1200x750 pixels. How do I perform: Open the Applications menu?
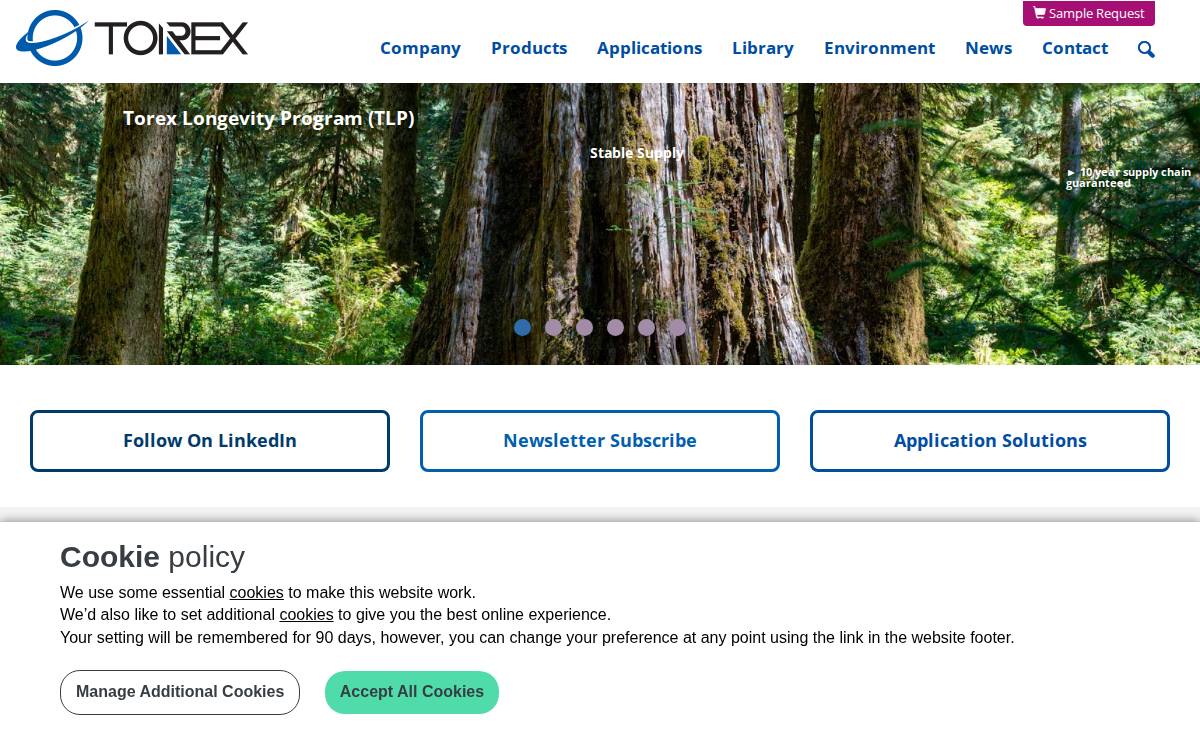[649, 48]
